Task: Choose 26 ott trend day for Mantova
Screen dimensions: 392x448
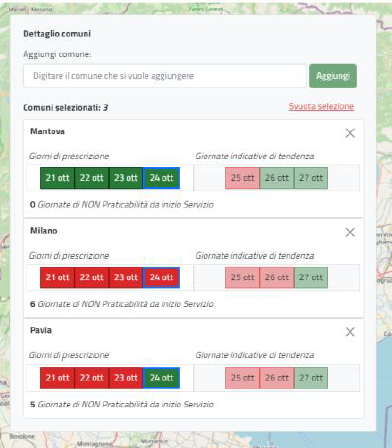Action: [277, 178]
